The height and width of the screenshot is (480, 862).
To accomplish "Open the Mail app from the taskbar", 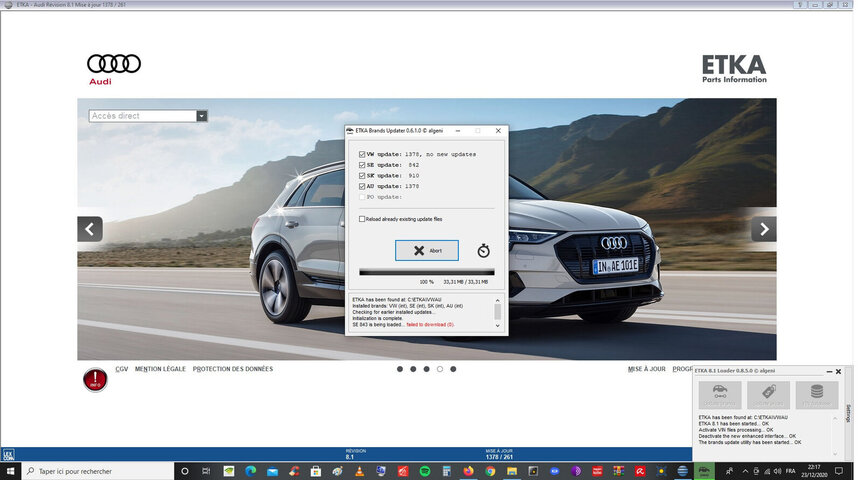I will [272, 471].
